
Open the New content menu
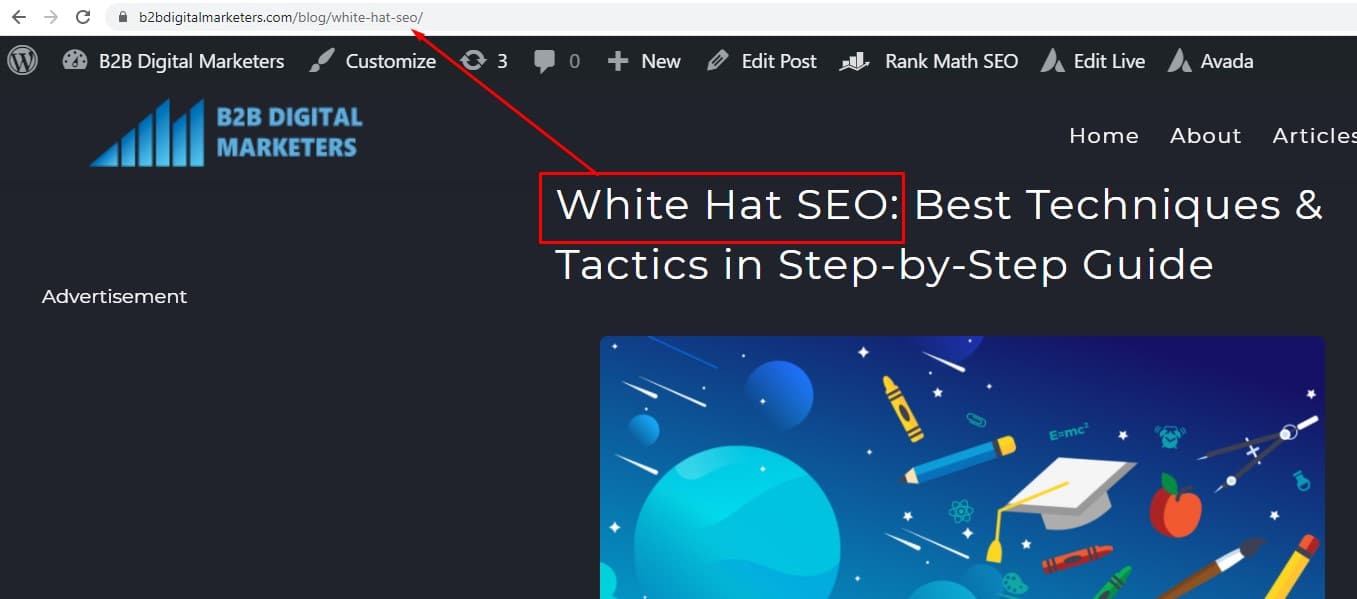(x=661, y=61)
